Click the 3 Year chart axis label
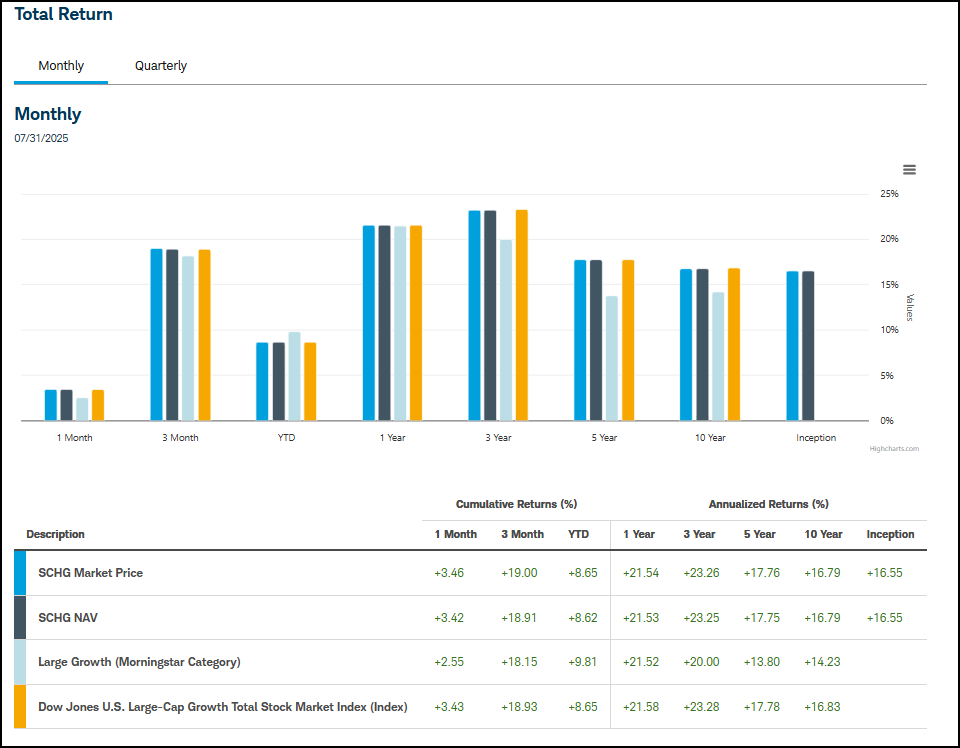This screenshot has height=748, width=960. (498, 438)
